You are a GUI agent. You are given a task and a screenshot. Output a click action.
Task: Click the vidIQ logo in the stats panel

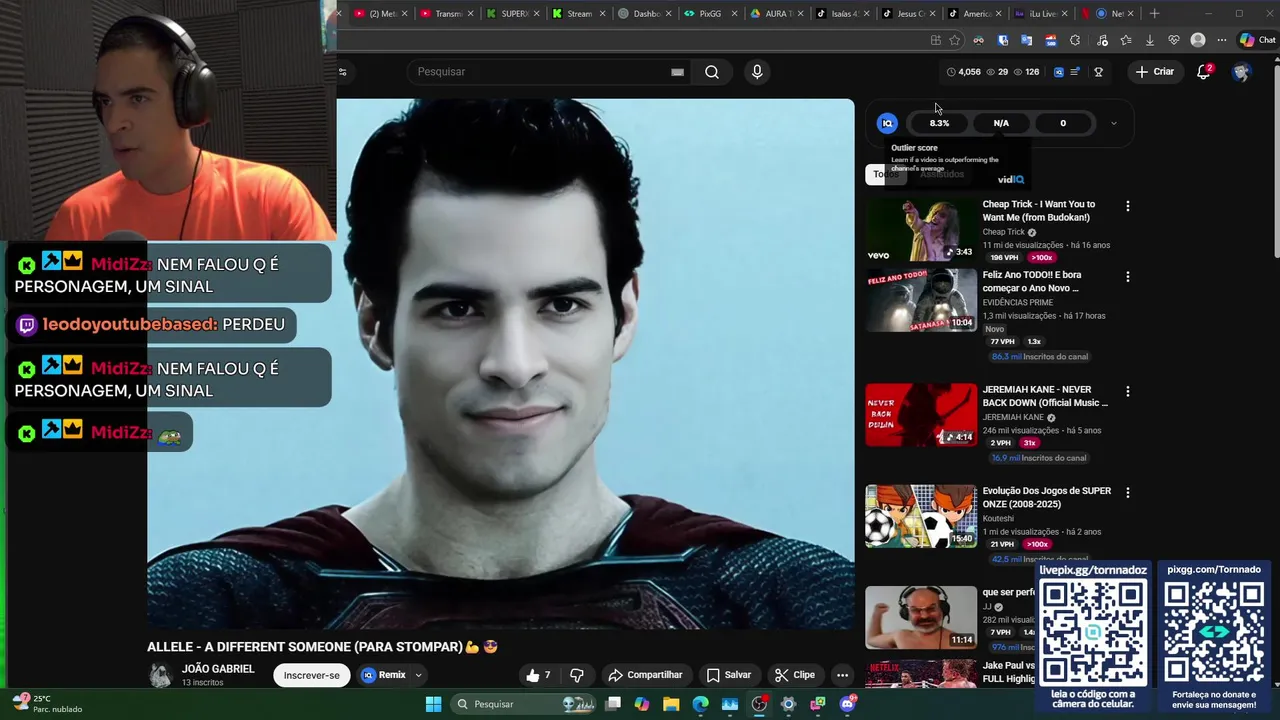click(887, 123)
